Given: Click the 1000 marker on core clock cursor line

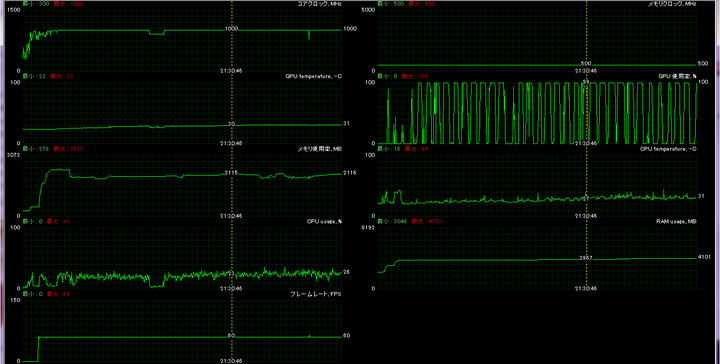Looking at the screenshot, I should coord(231,28).
